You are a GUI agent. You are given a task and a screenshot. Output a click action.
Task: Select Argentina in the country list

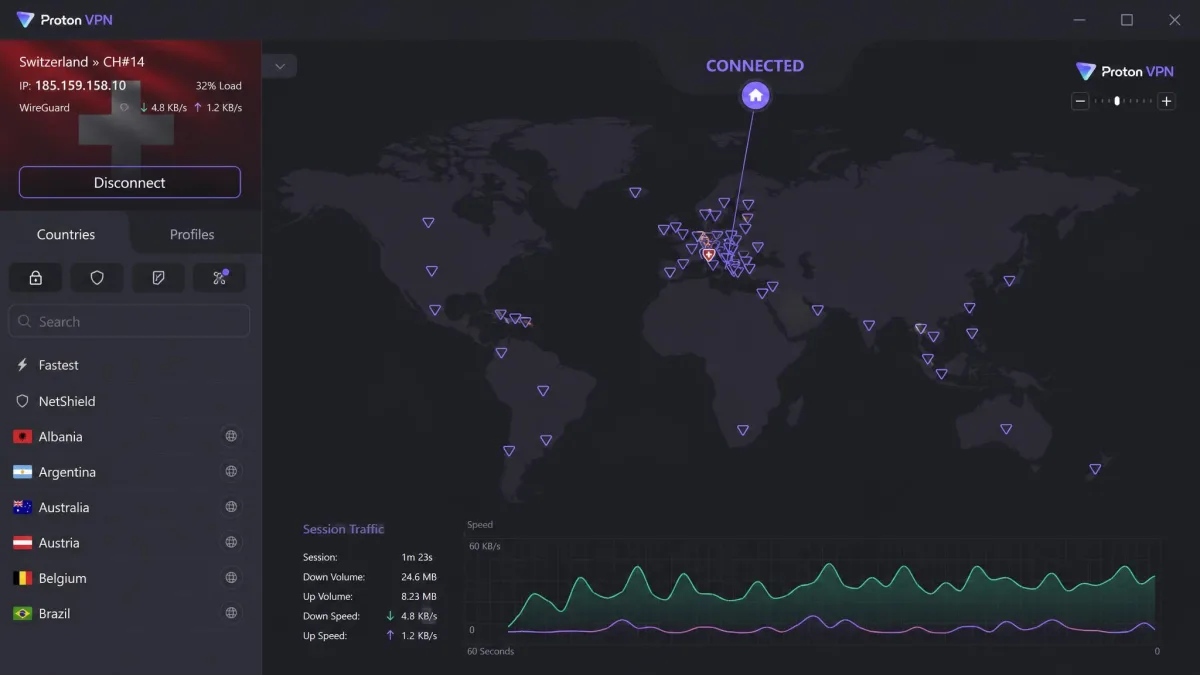[x=130, y=472]
